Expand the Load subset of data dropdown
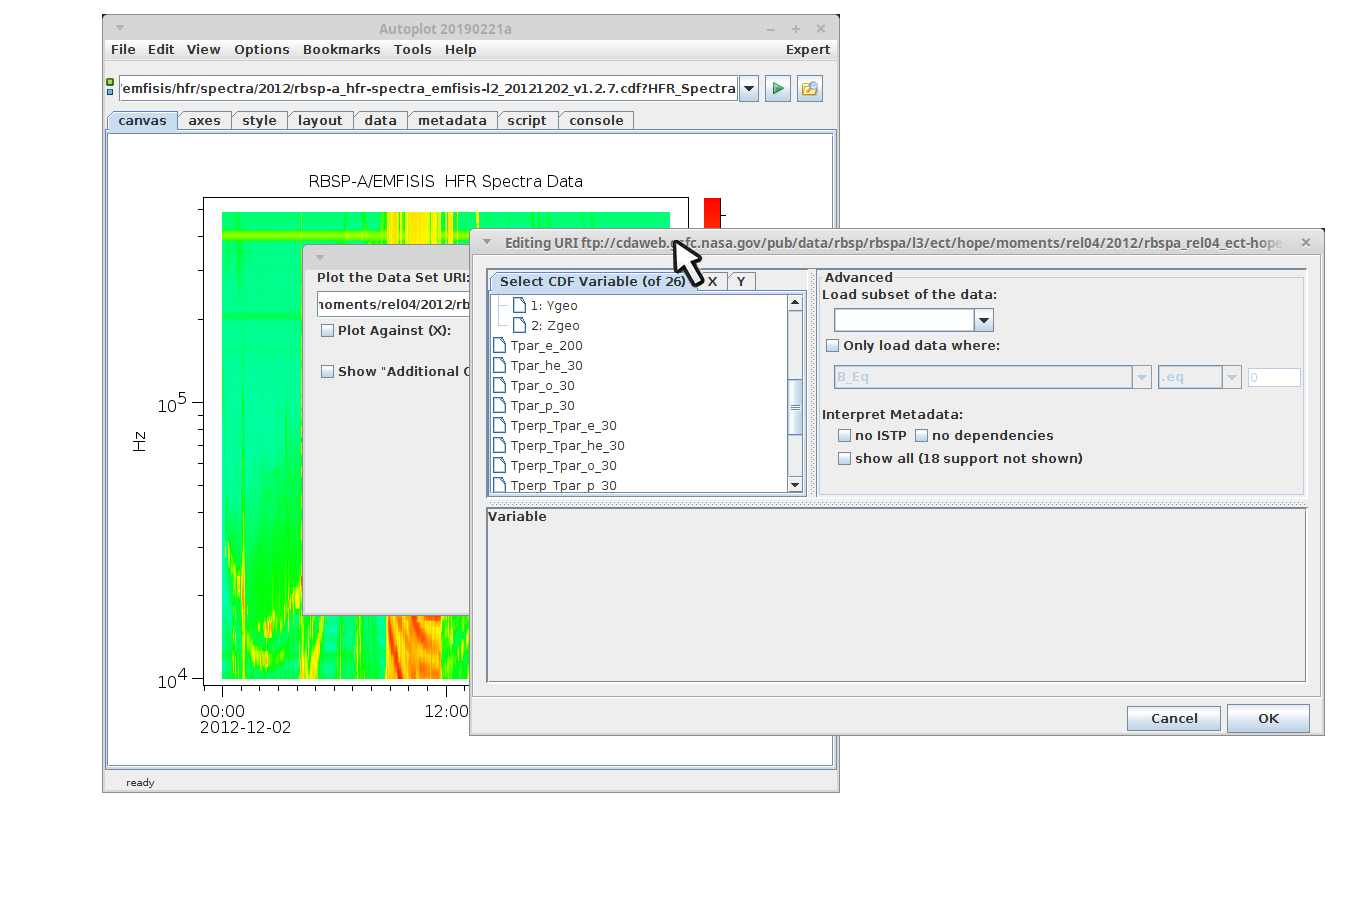The width and height of the screenshot is (1345, 916). (x=984, y=320)
